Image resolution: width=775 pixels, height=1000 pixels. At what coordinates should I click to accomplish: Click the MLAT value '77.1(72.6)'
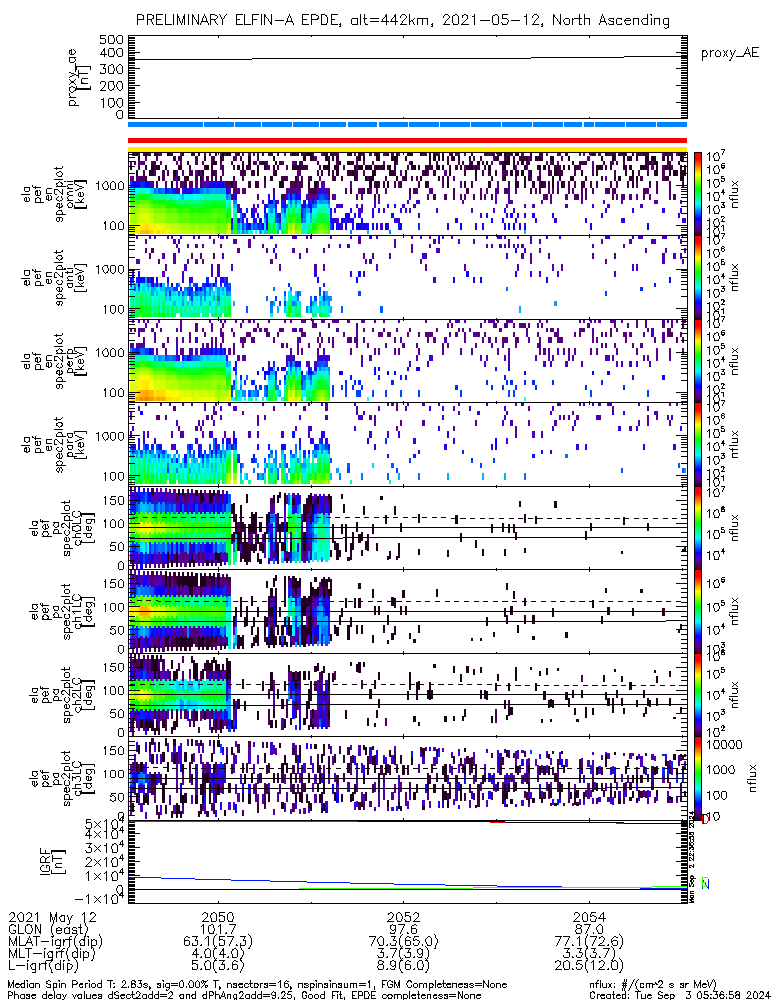tap(589, 942)
